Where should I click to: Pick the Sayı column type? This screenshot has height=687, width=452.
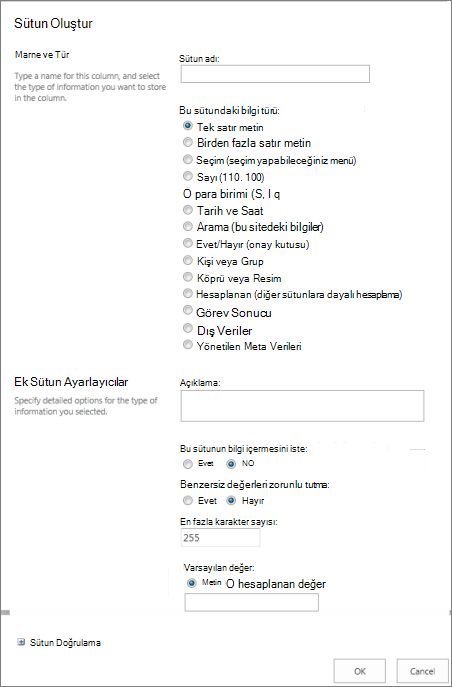point(188,176)
